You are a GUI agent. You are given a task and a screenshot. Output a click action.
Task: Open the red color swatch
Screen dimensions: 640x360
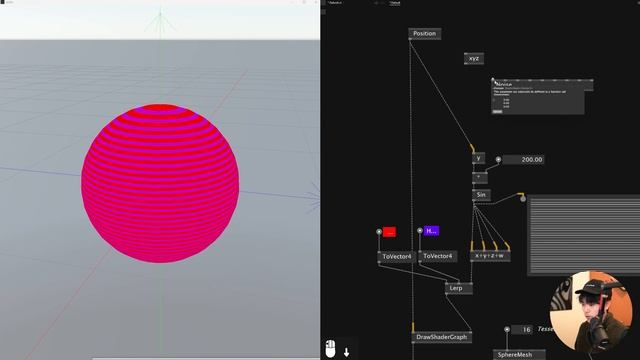389,232
